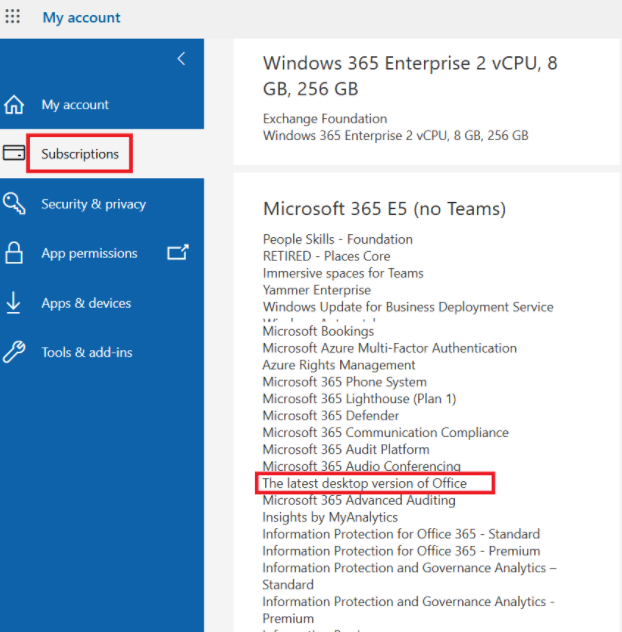Click Information Protection and Governance Analytics - Premium
Viewport: 622px width, 632px height.
click(x=409, y=610)
